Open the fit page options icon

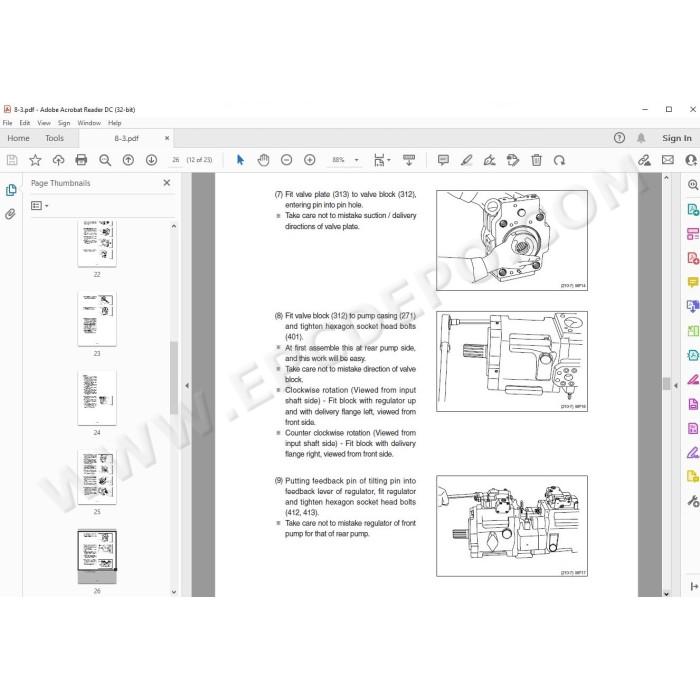pos(381,160)
